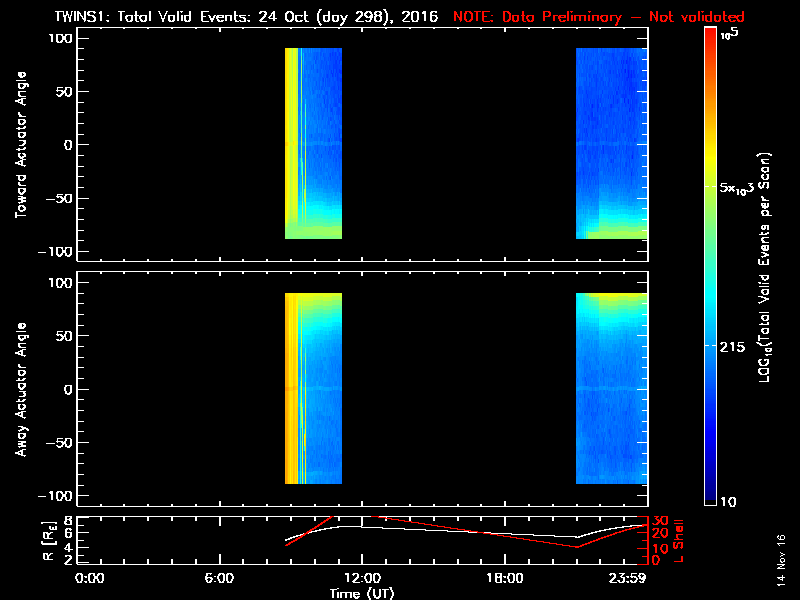The height and width of the screenshot is (600, 800).
Task: Click the red L Shell axis label
Action: pos(679,537)
